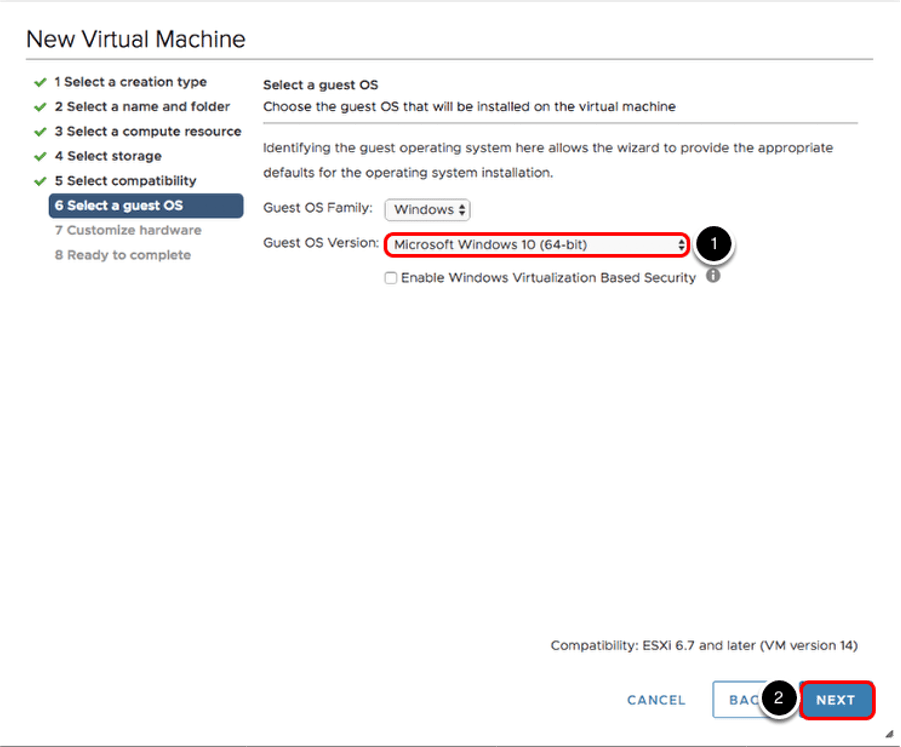The height and width of the screenshot is (747, 901).
Task: Click the window resize grip in the bottom corner
Action: click(889, 734)
